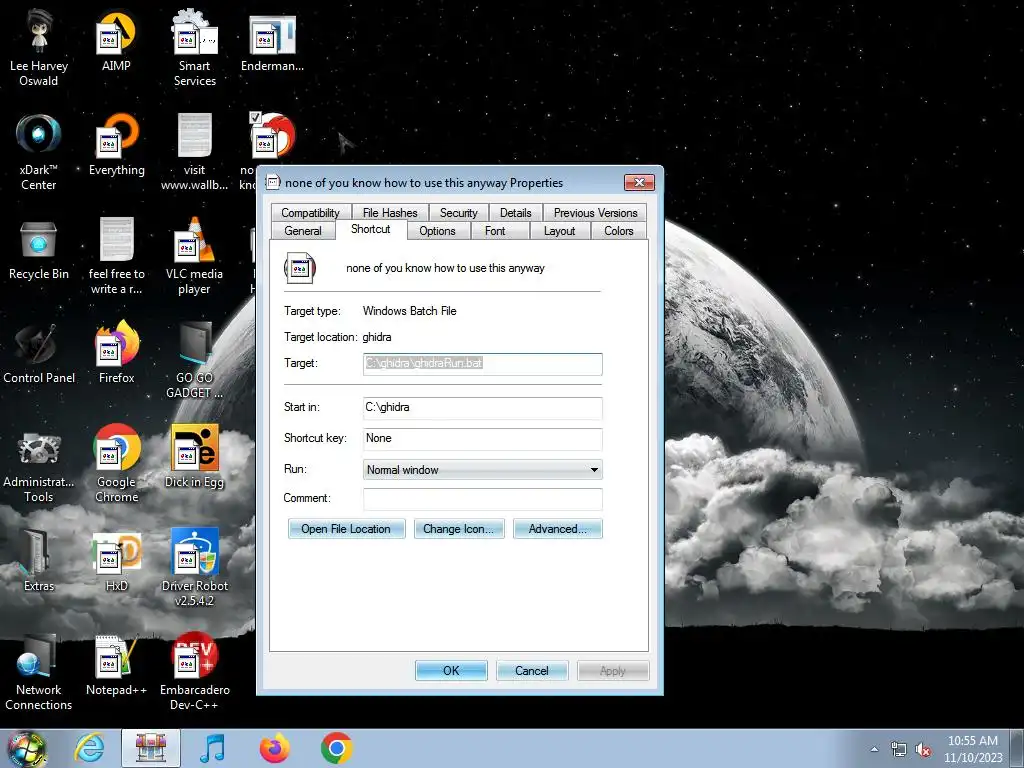Switch to the Details tab
Screen dimensions: 1024x768
click(515, 213)
